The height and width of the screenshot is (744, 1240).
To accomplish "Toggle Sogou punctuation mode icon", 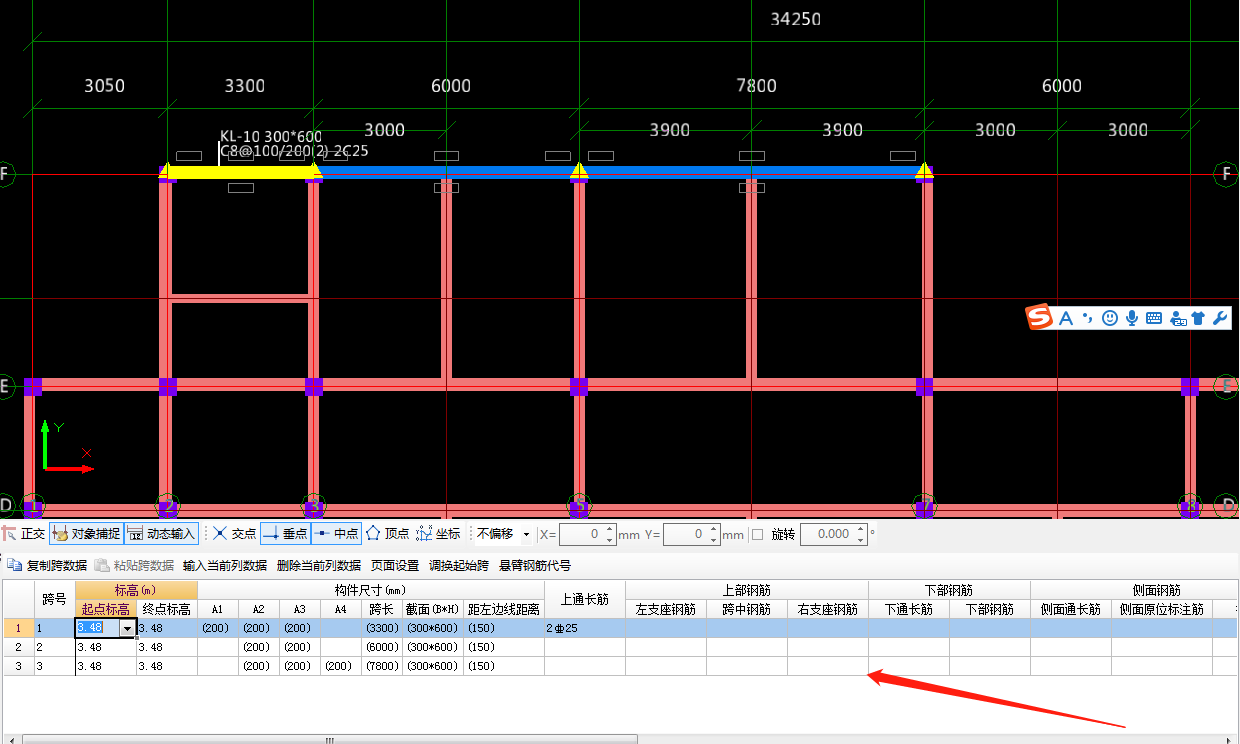I will click(1087, 318).
